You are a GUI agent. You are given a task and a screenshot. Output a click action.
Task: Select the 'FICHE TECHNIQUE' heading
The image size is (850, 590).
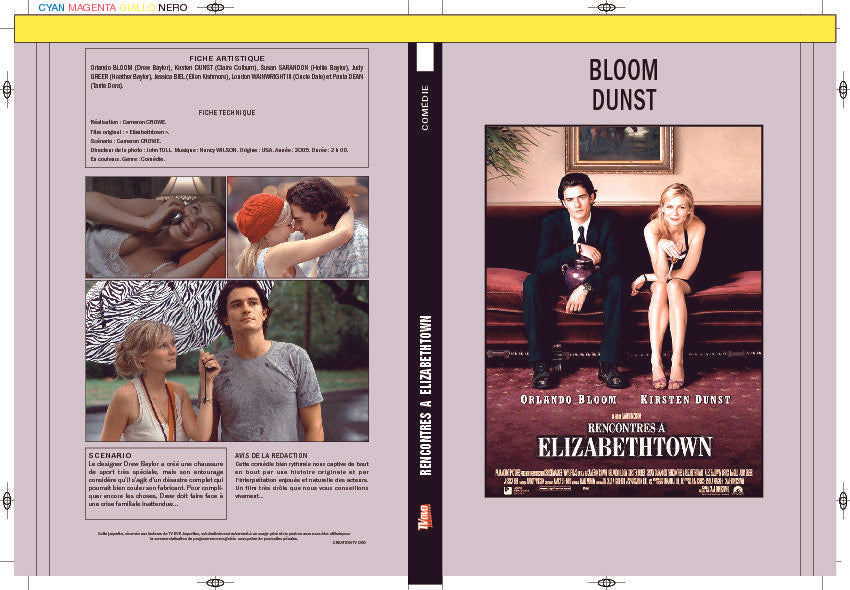(227, 112)
